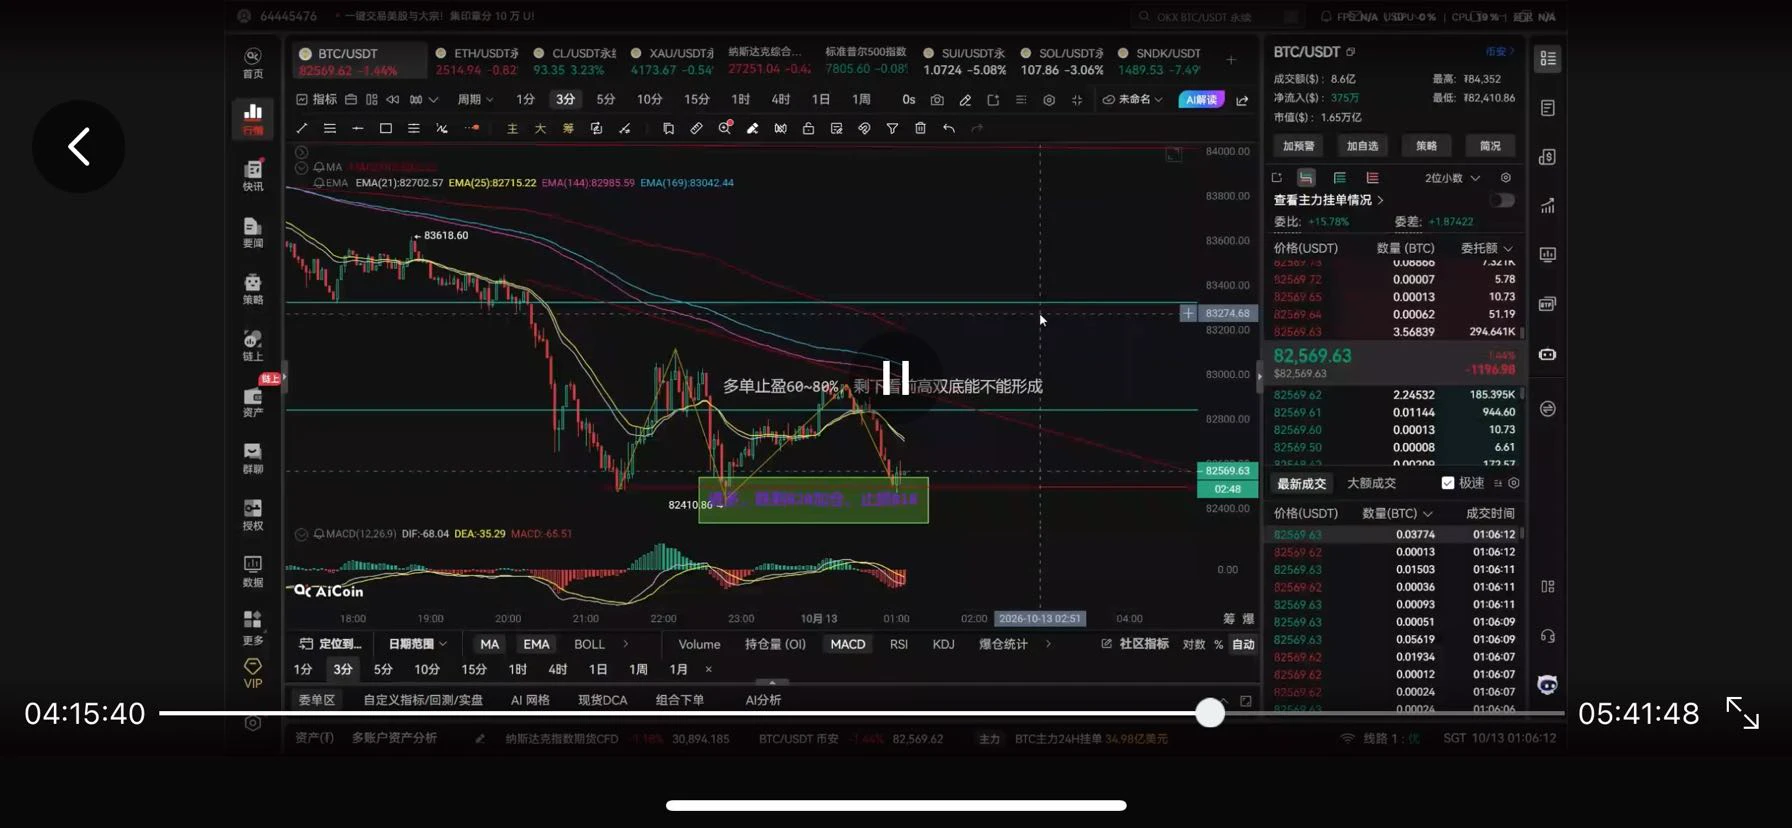Screen dimensions: 1792x828
Task: Click the 简况 overview button
Action: 1490,146
